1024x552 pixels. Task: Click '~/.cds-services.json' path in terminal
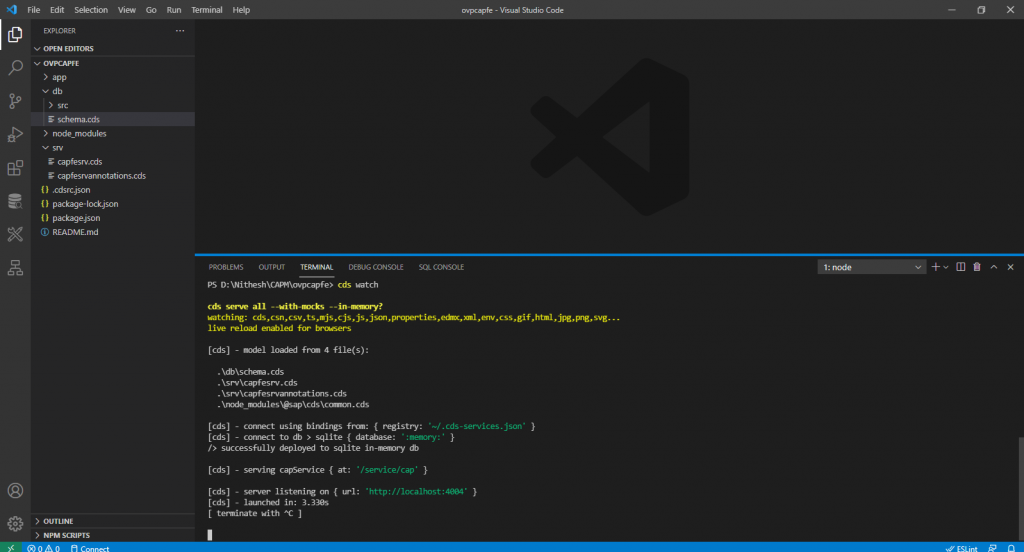tap(477, 426)
